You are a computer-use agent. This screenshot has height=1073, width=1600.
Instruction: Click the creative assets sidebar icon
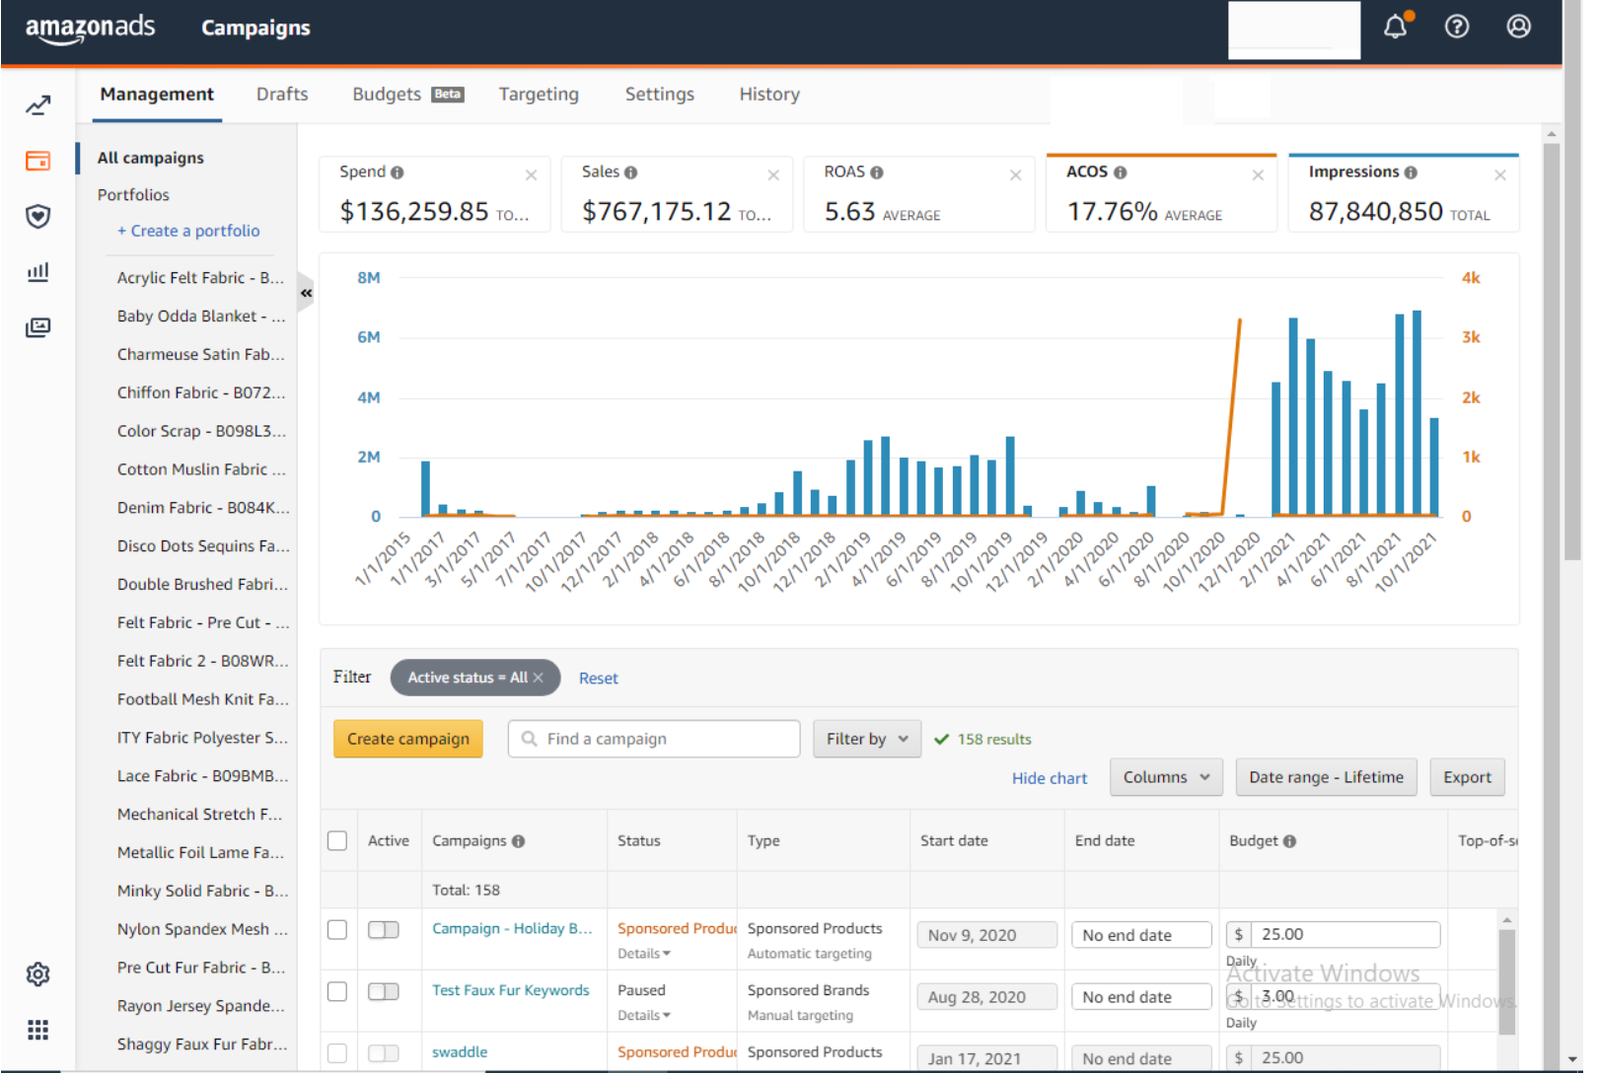38,327
